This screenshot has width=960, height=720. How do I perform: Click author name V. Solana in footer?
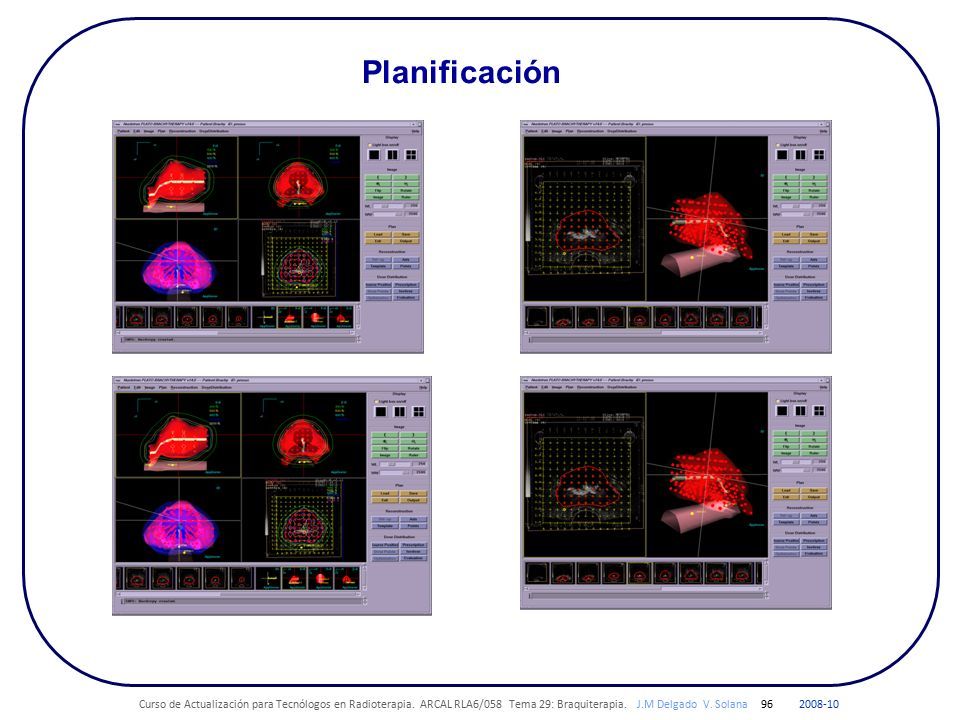pos(725,704)
